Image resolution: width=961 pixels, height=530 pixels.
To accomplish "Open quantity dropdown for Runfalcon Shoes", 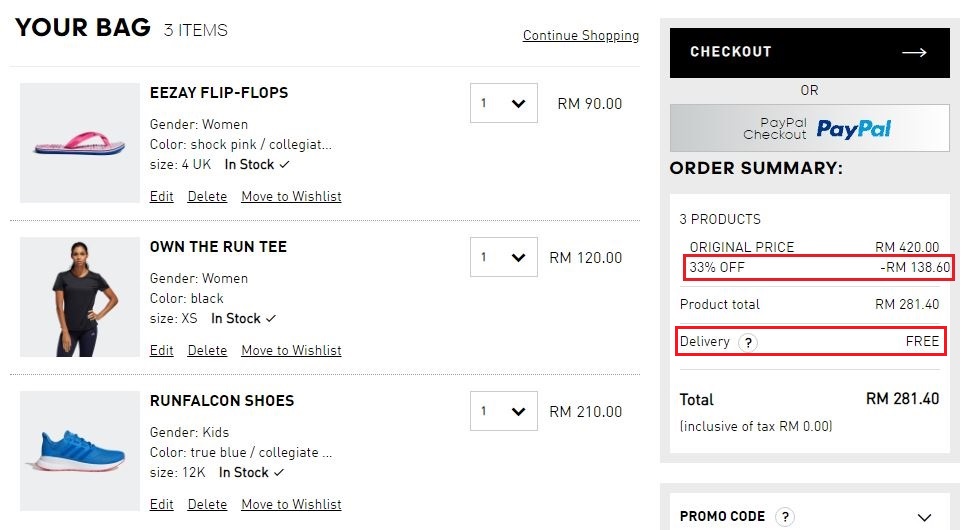I will 503,411.
